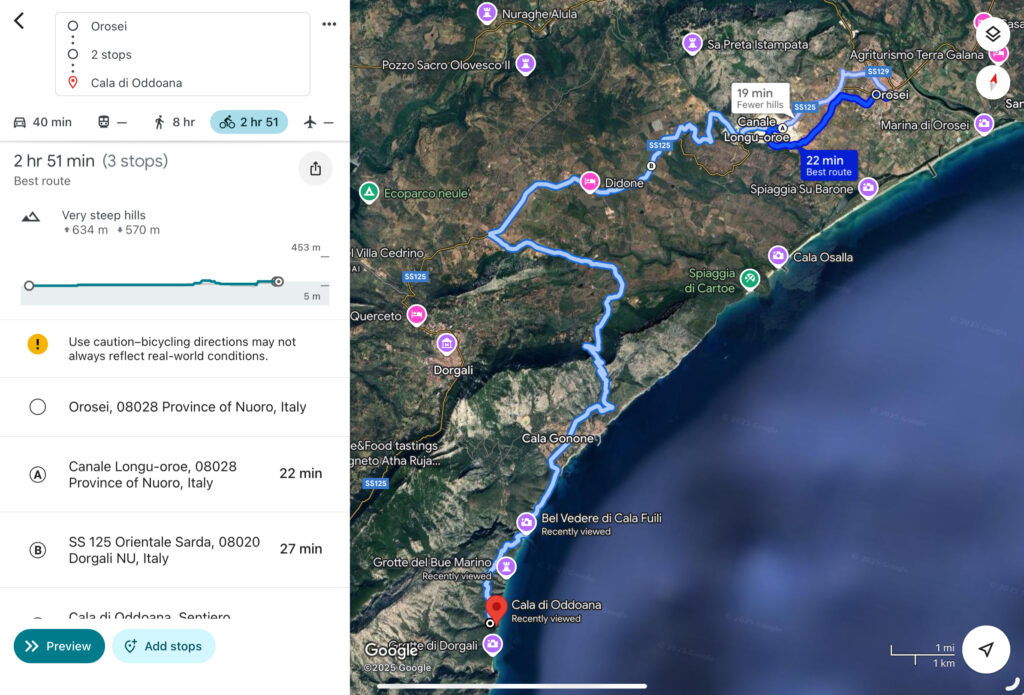Center map on my current location
The width and height of the screenshot is (1024, 695).
(x=986, y=649)
